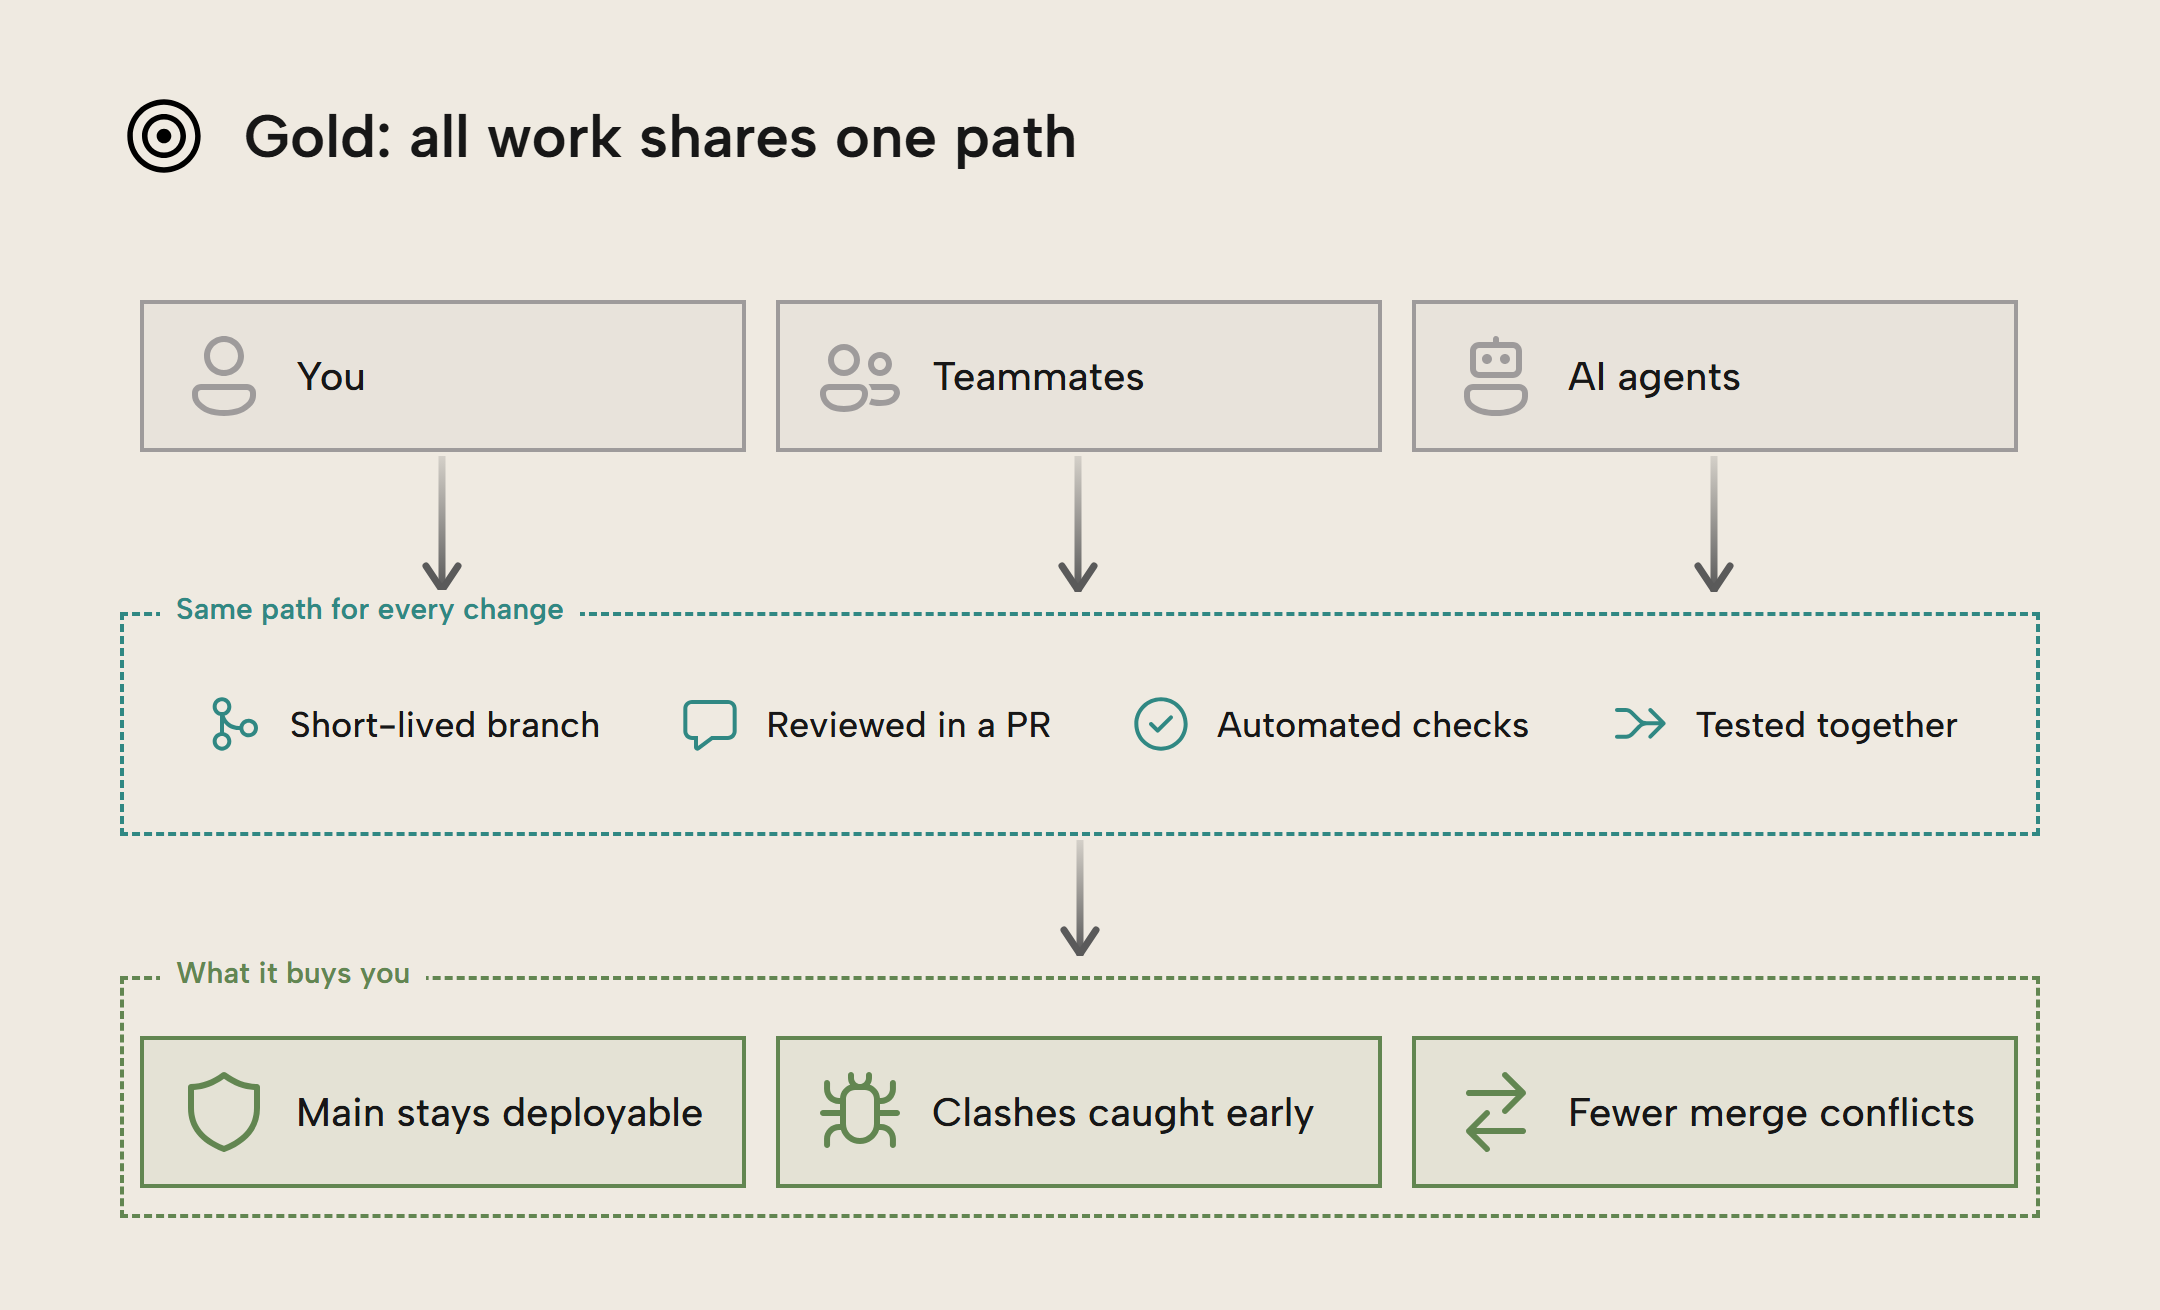
Task: Click the target bullseye icon beside the title
Action: (164, 136)
